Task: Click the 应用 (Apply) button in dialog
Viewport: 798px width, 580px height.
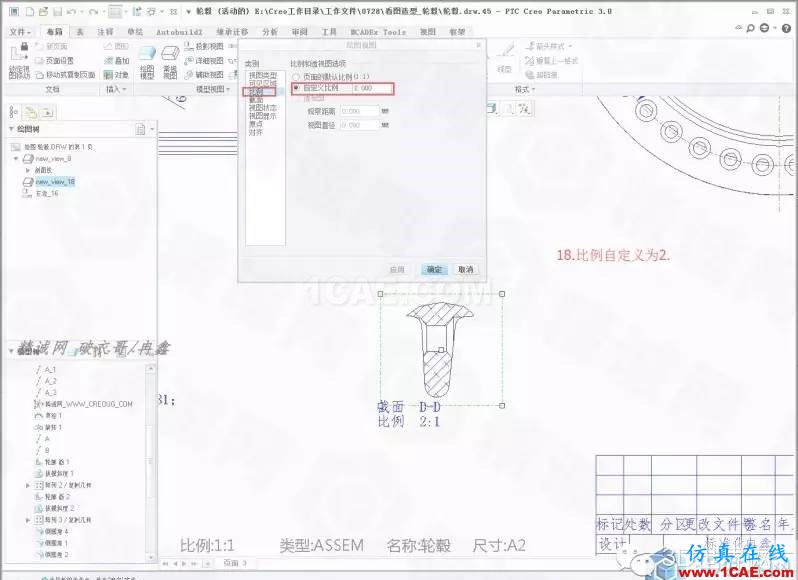Action: (397, 270)
